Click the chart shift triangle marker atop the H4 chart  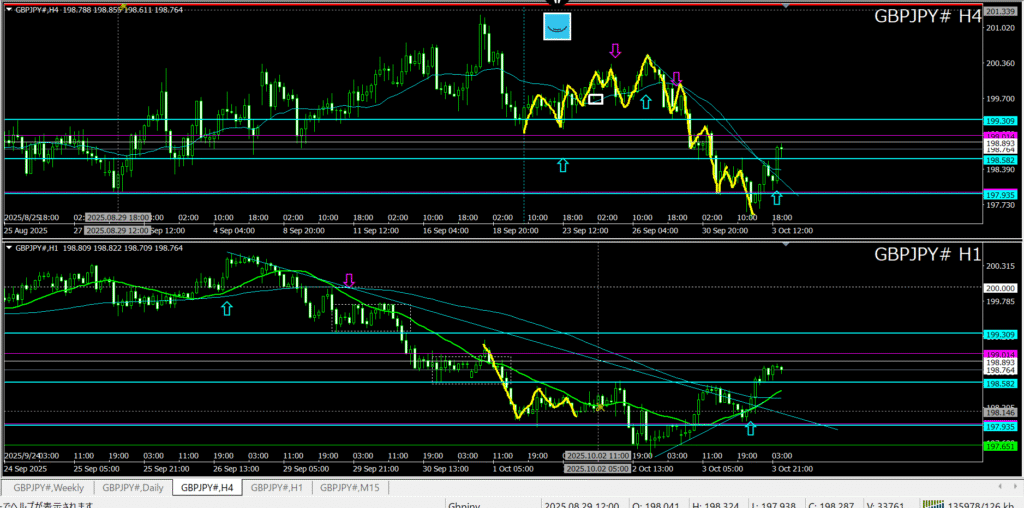click(x=785, y=7)
